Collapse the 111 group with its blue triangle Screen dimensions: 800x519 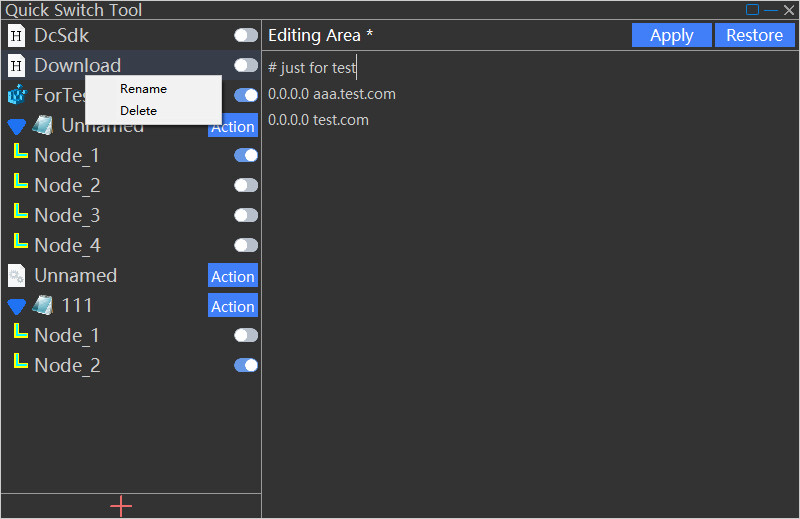coord(16,307)
